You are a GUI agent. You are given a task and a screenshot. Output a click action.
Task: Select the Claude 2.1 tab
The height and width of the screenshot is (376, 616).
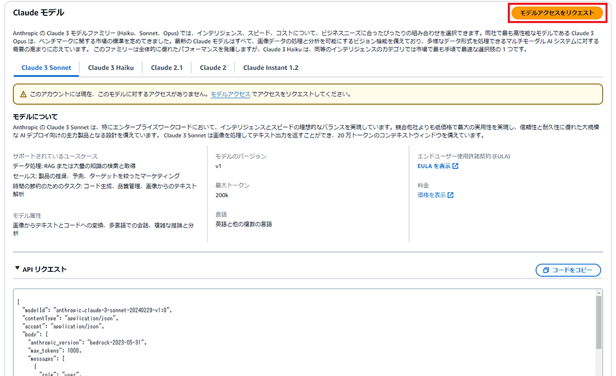point(167,68)
